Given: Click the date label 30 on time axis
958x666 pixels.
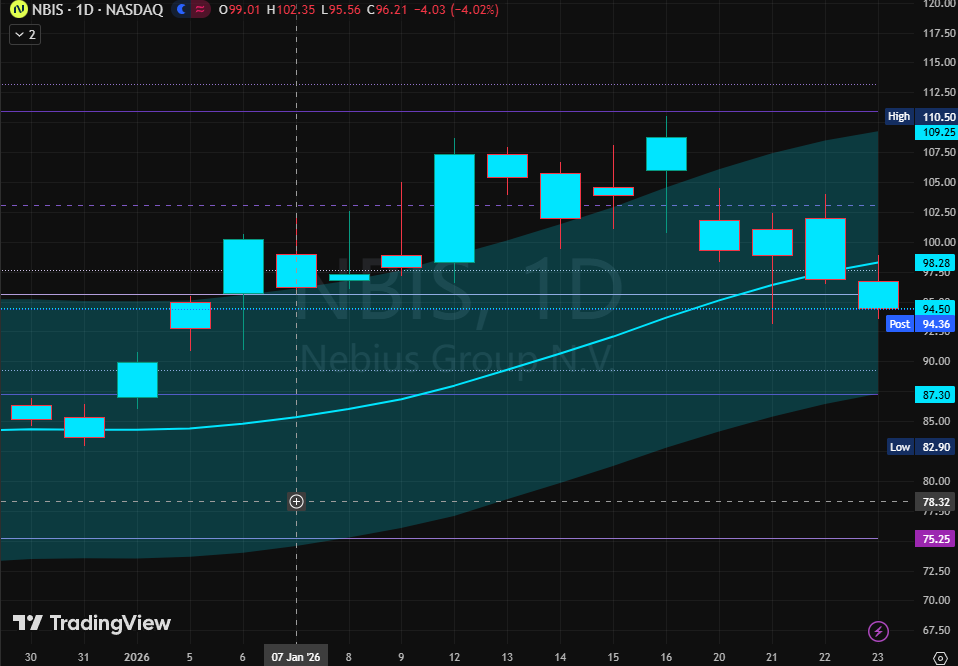Looking at the screenshot, I should pyautogui.click(x=31, y=657).
